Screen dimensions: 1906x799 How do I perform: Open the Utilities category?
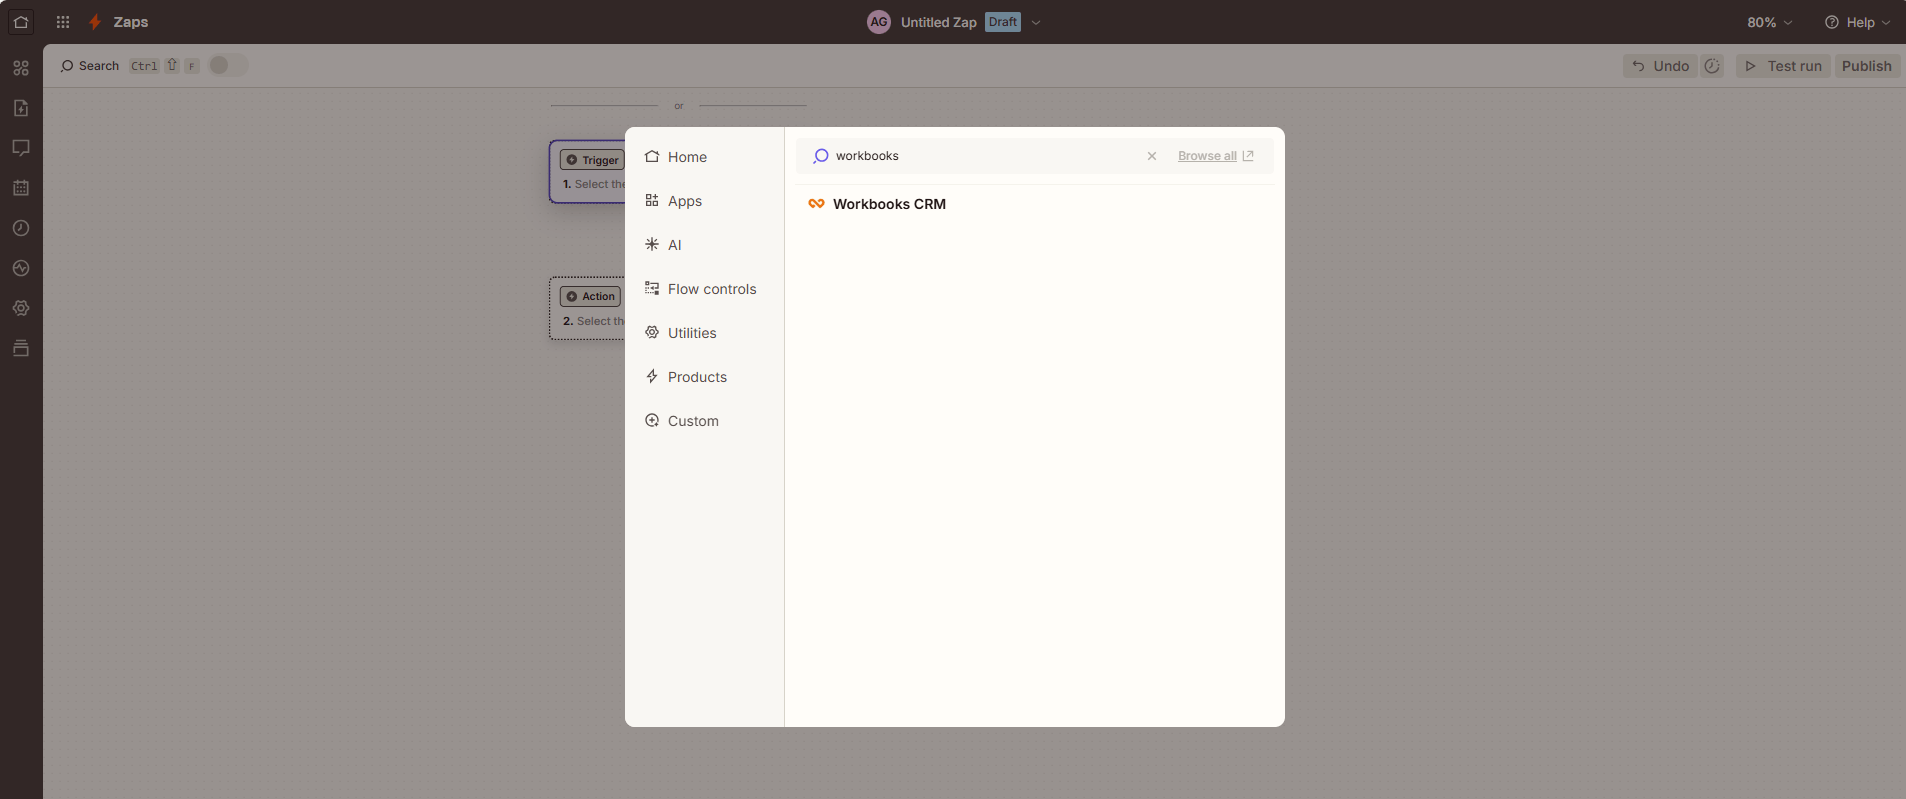(x=691, y=333)
